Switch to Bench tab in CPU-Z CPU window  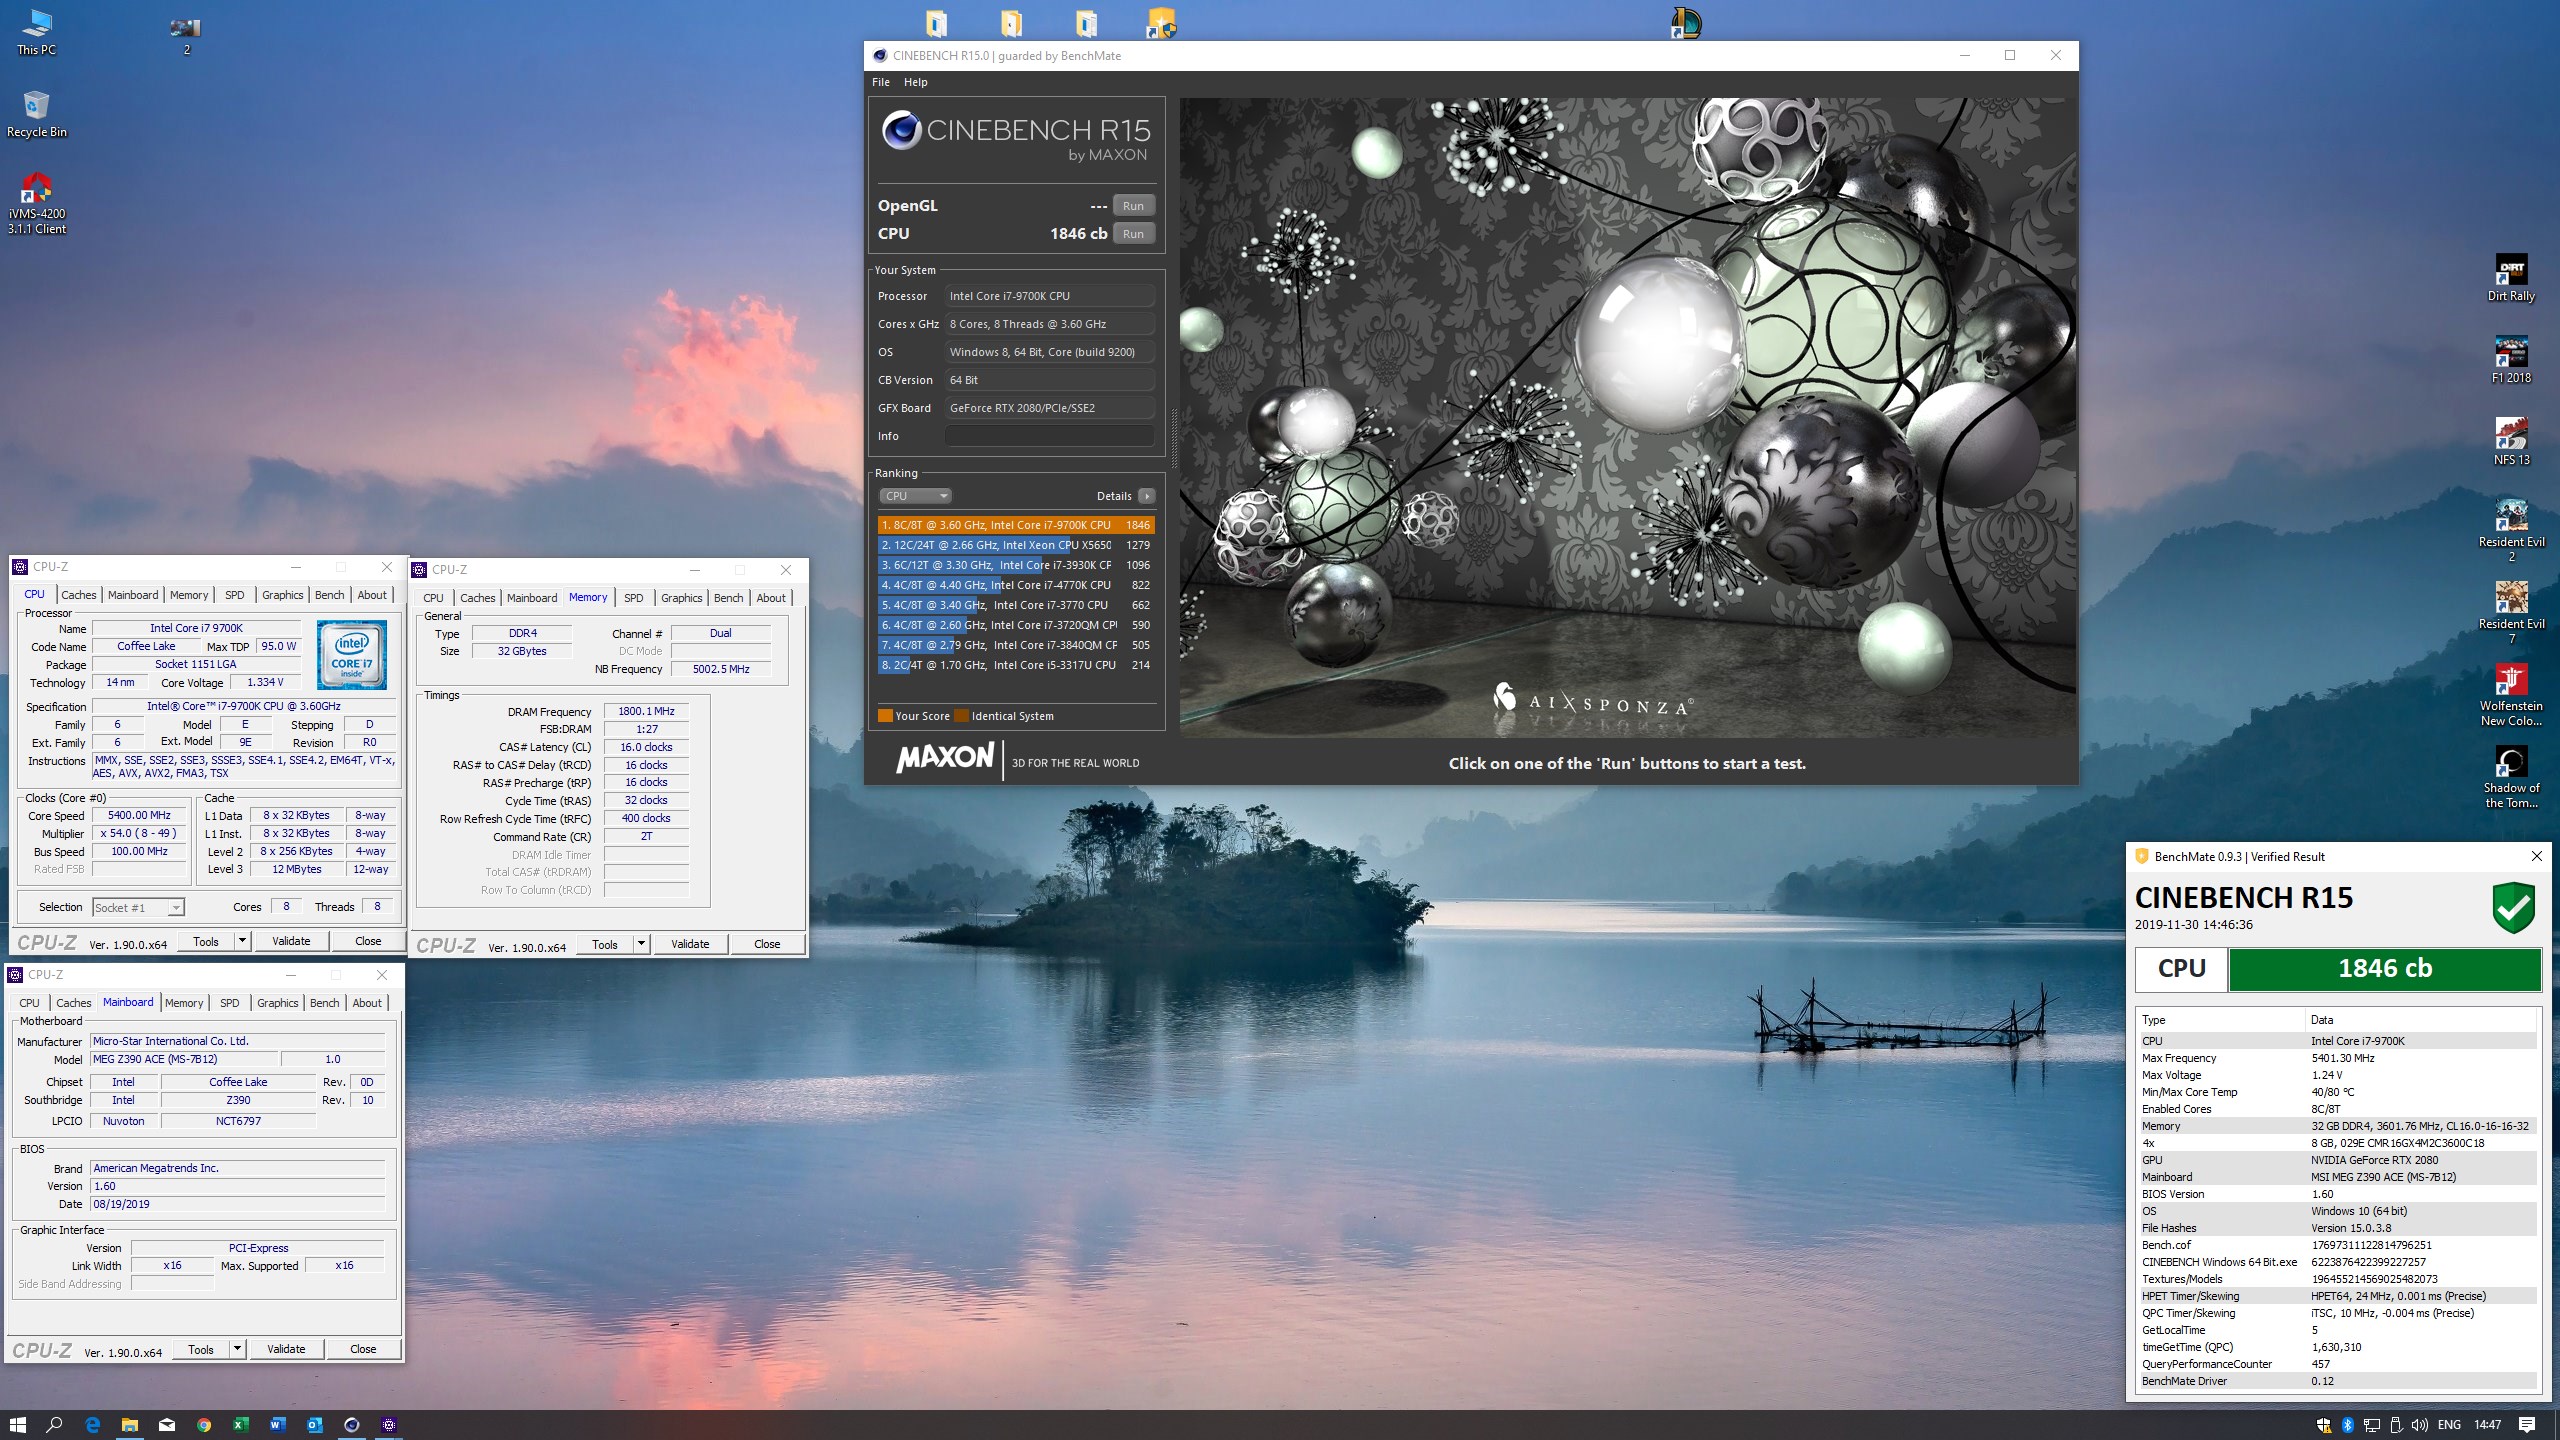point(329,595)
